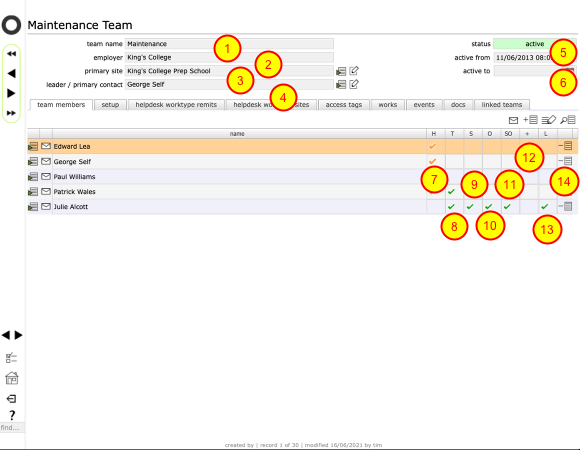Screen dimensions: 580x450
Task: Toggle Julie Alcott's O checkbox
Action: (489, 207)
